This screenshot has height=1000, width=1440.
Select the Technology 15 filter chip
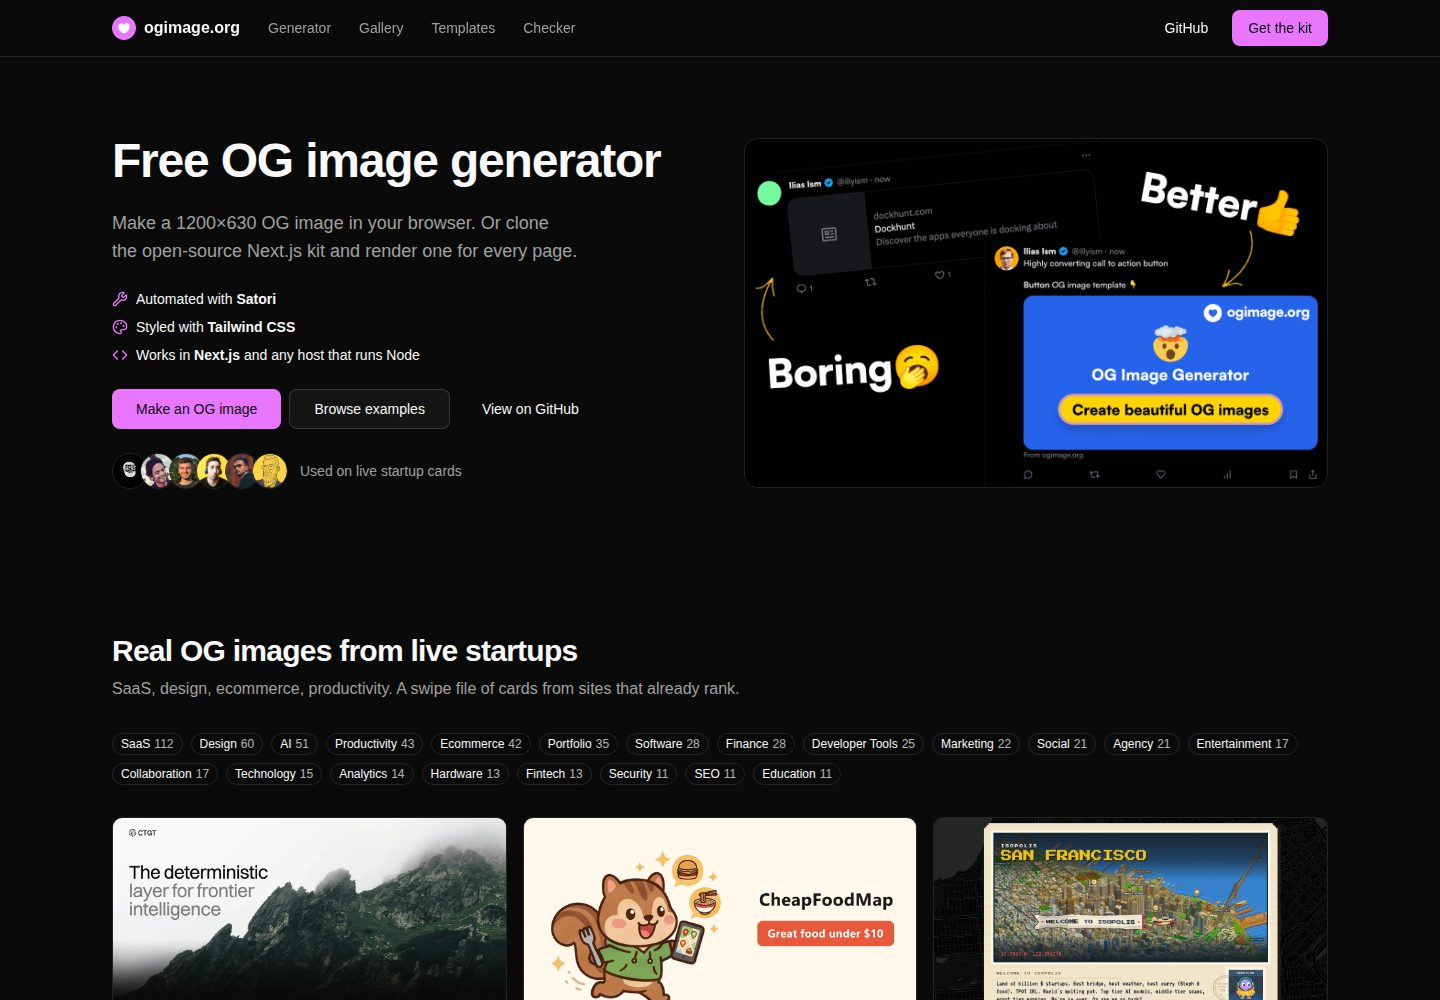coord(274,774)
